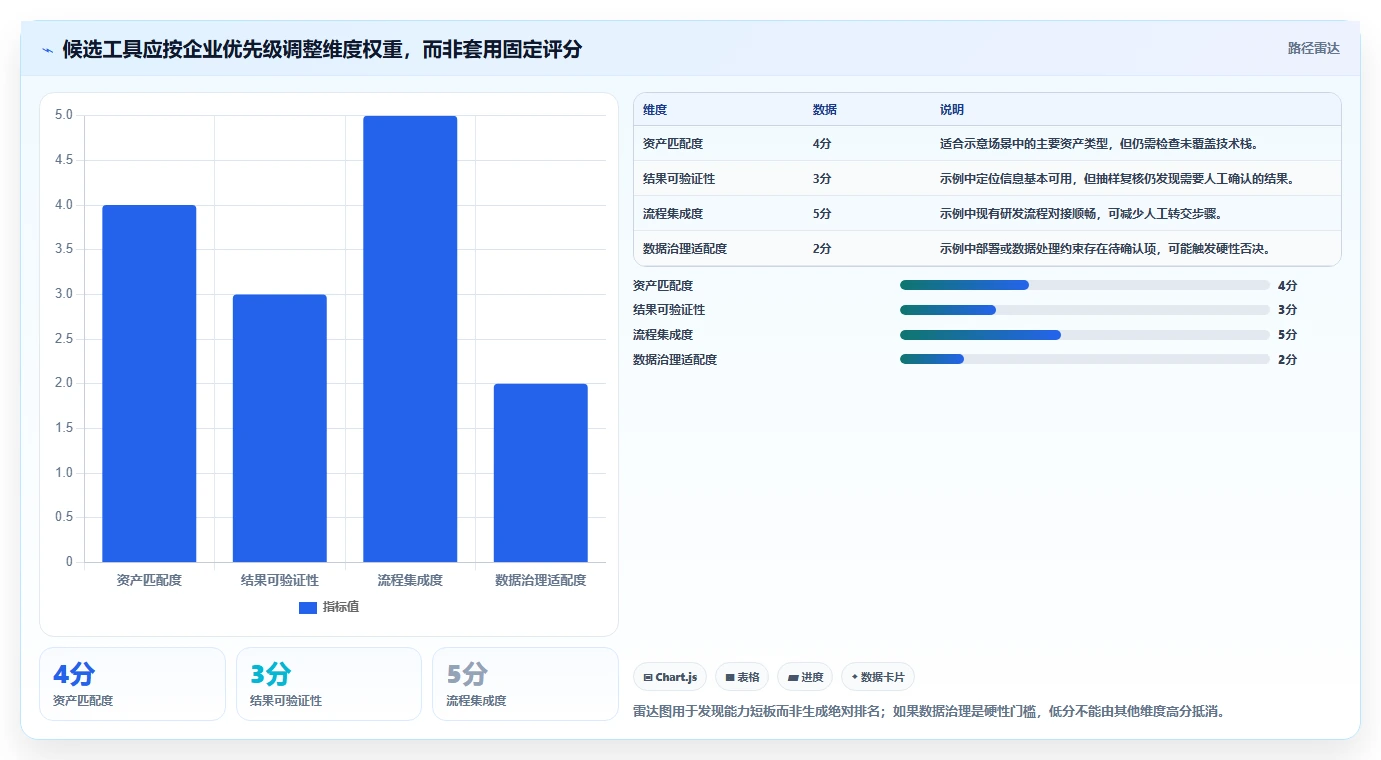This screenshot has height=760, width=1381.
Task: Click the 说明 table column header
Action: pos(952,110)
